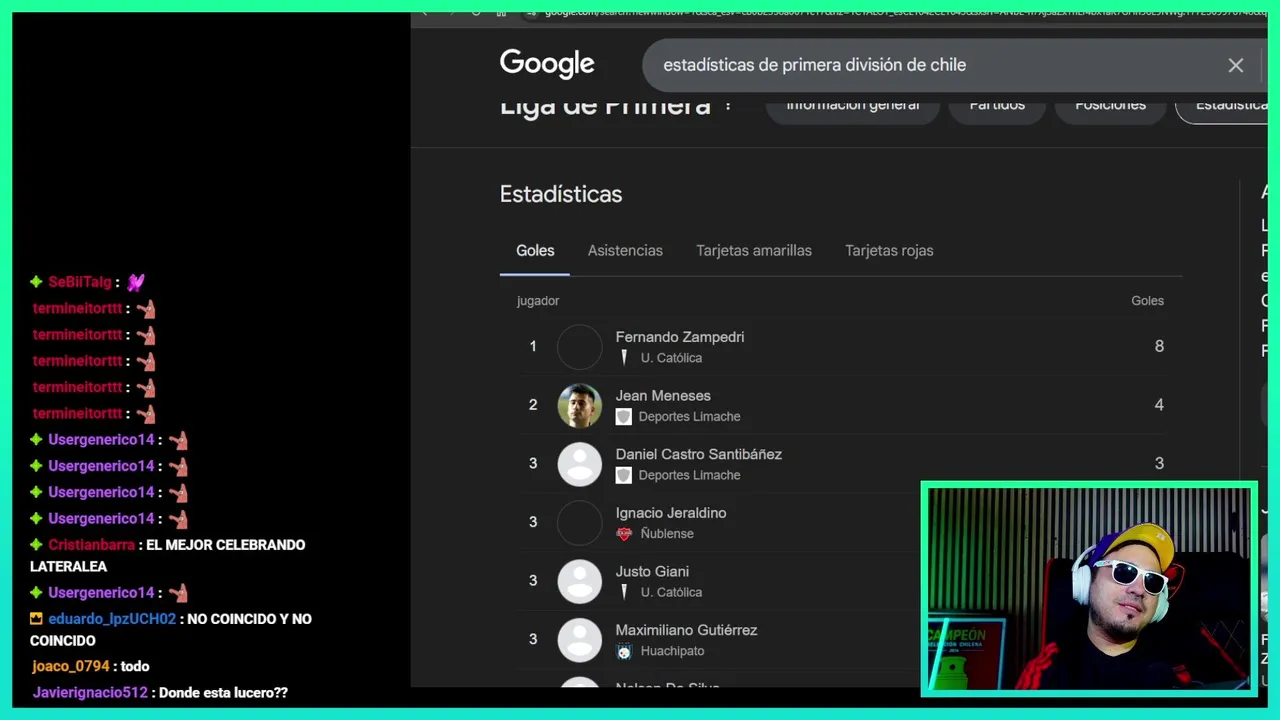Open Fernando Zampedri player row
The width and height of the screenshot is (1280, 720).
(x=841, y=347)
